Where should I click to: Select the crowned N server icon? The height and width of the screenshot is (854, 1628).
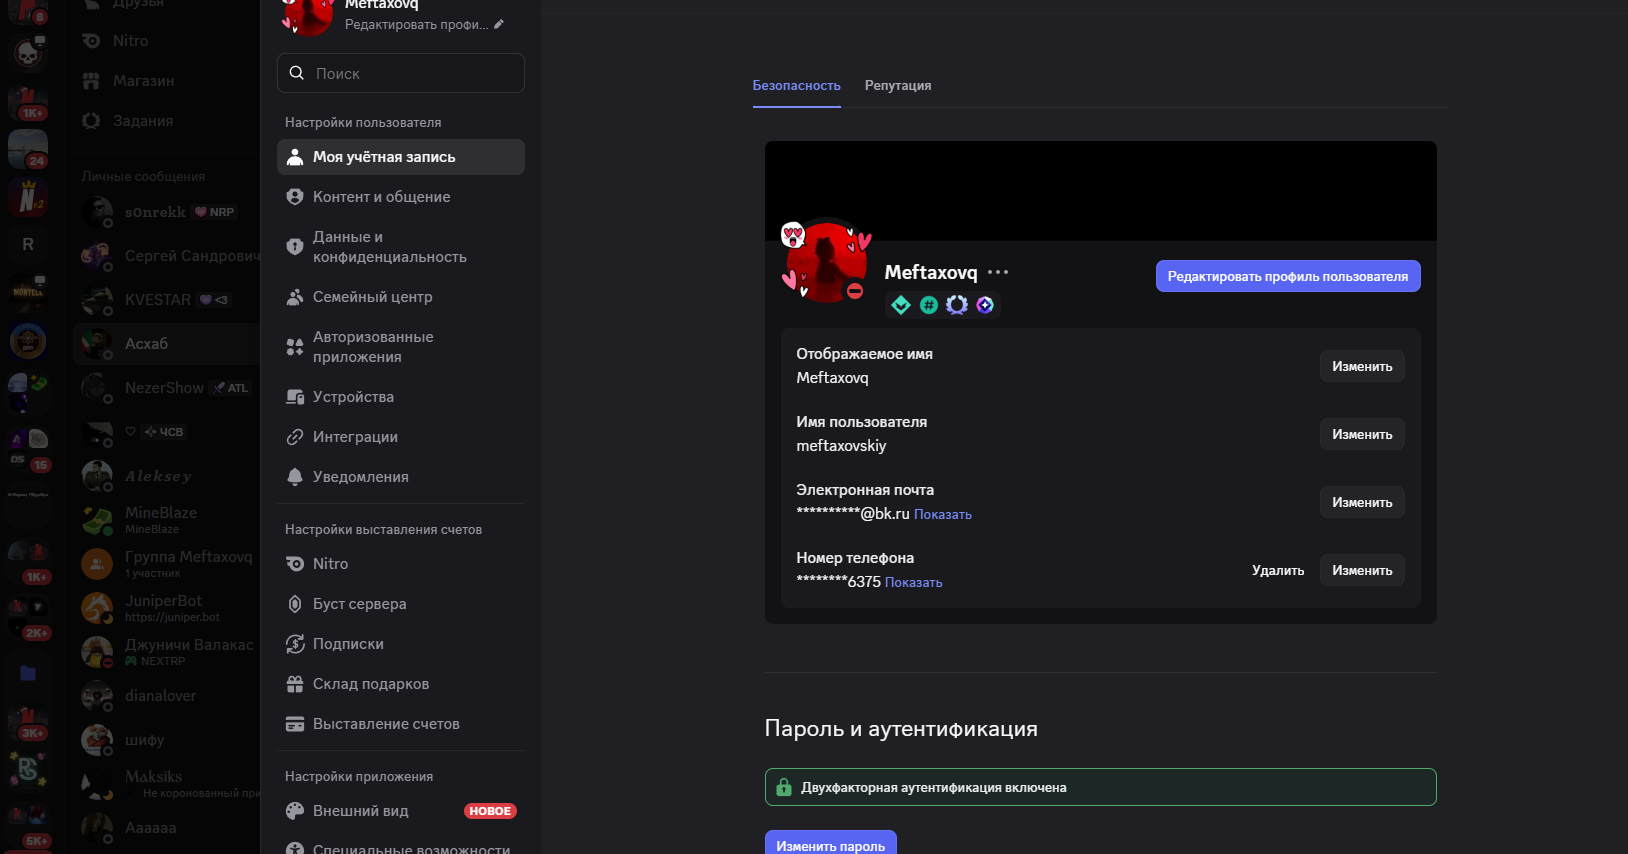(28, 197)
